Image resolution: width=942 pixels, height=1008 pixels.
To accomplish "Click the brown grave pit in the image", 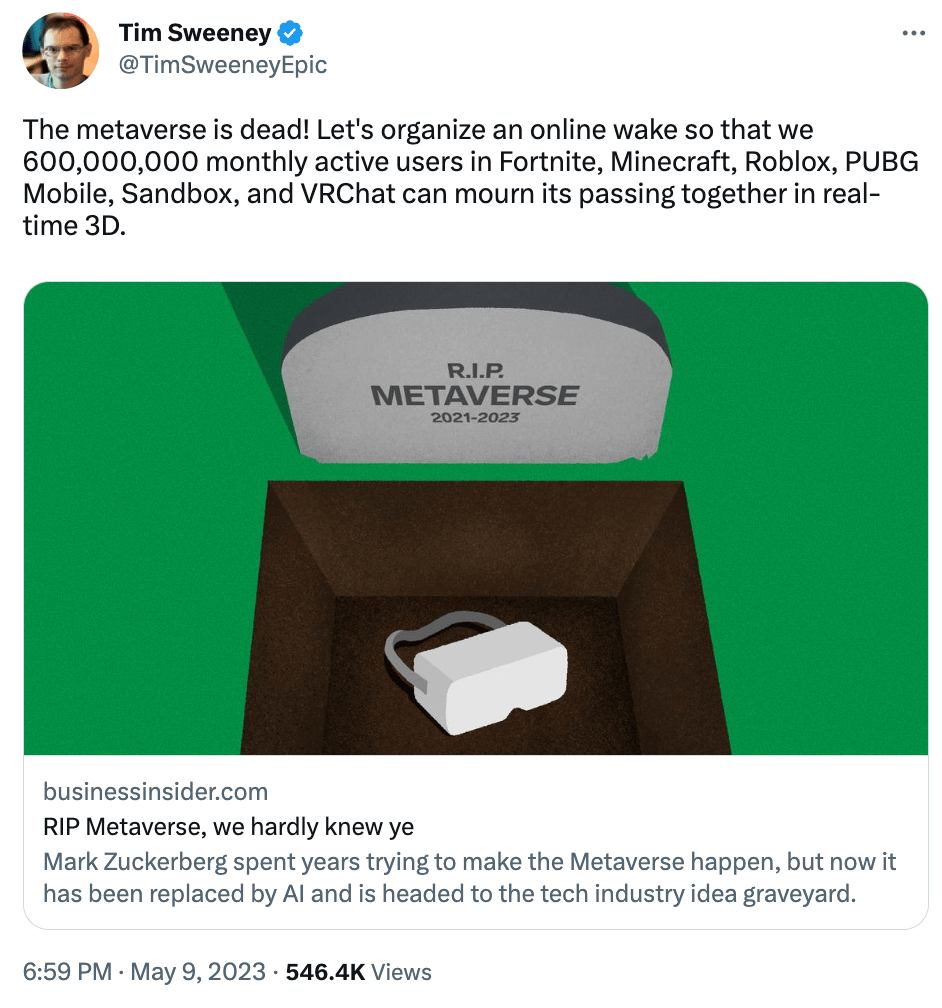I will tap(485, 617).
